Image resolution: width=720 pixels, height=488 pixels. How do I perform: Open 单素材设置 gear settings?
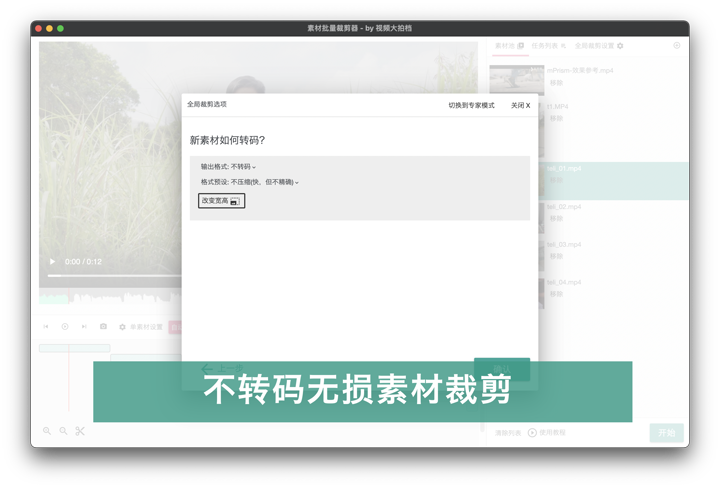[x=141, y=327]
